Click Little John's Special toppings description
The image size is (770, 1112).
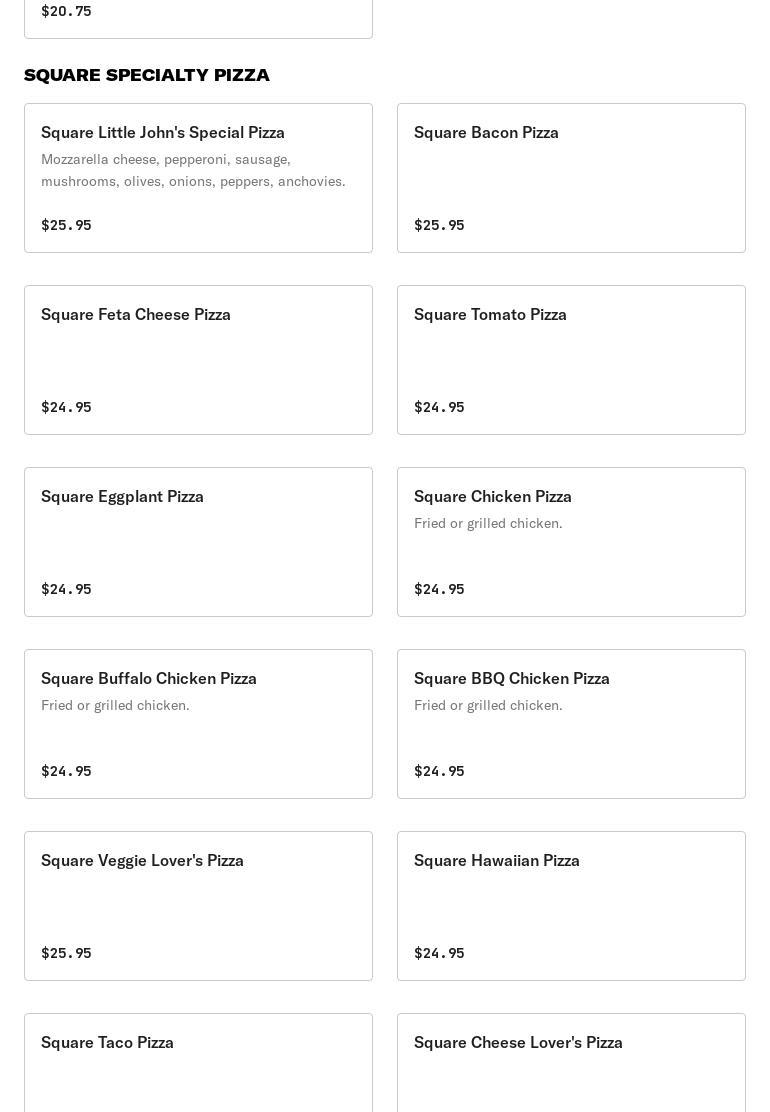coord(193,170)
